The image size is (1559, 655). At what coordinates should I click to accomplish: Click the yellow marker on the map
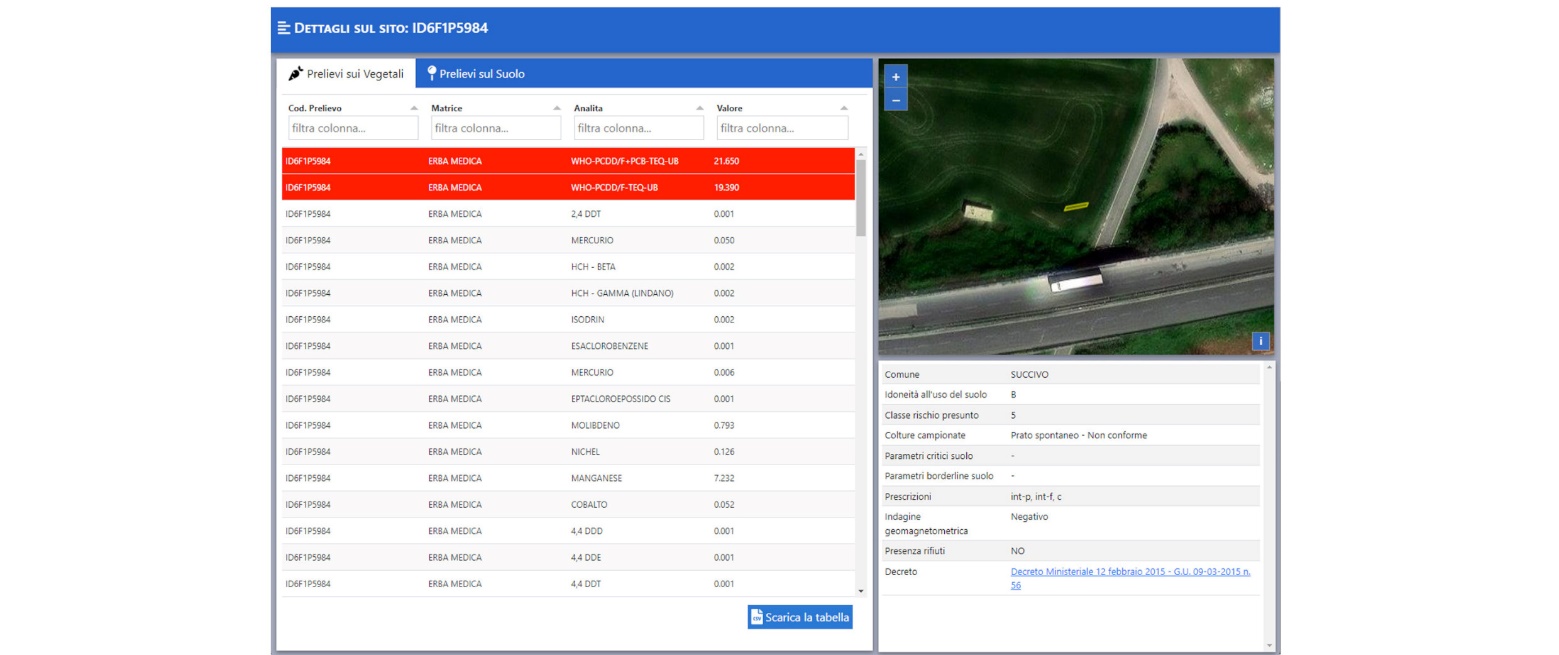coord(1076,206)
